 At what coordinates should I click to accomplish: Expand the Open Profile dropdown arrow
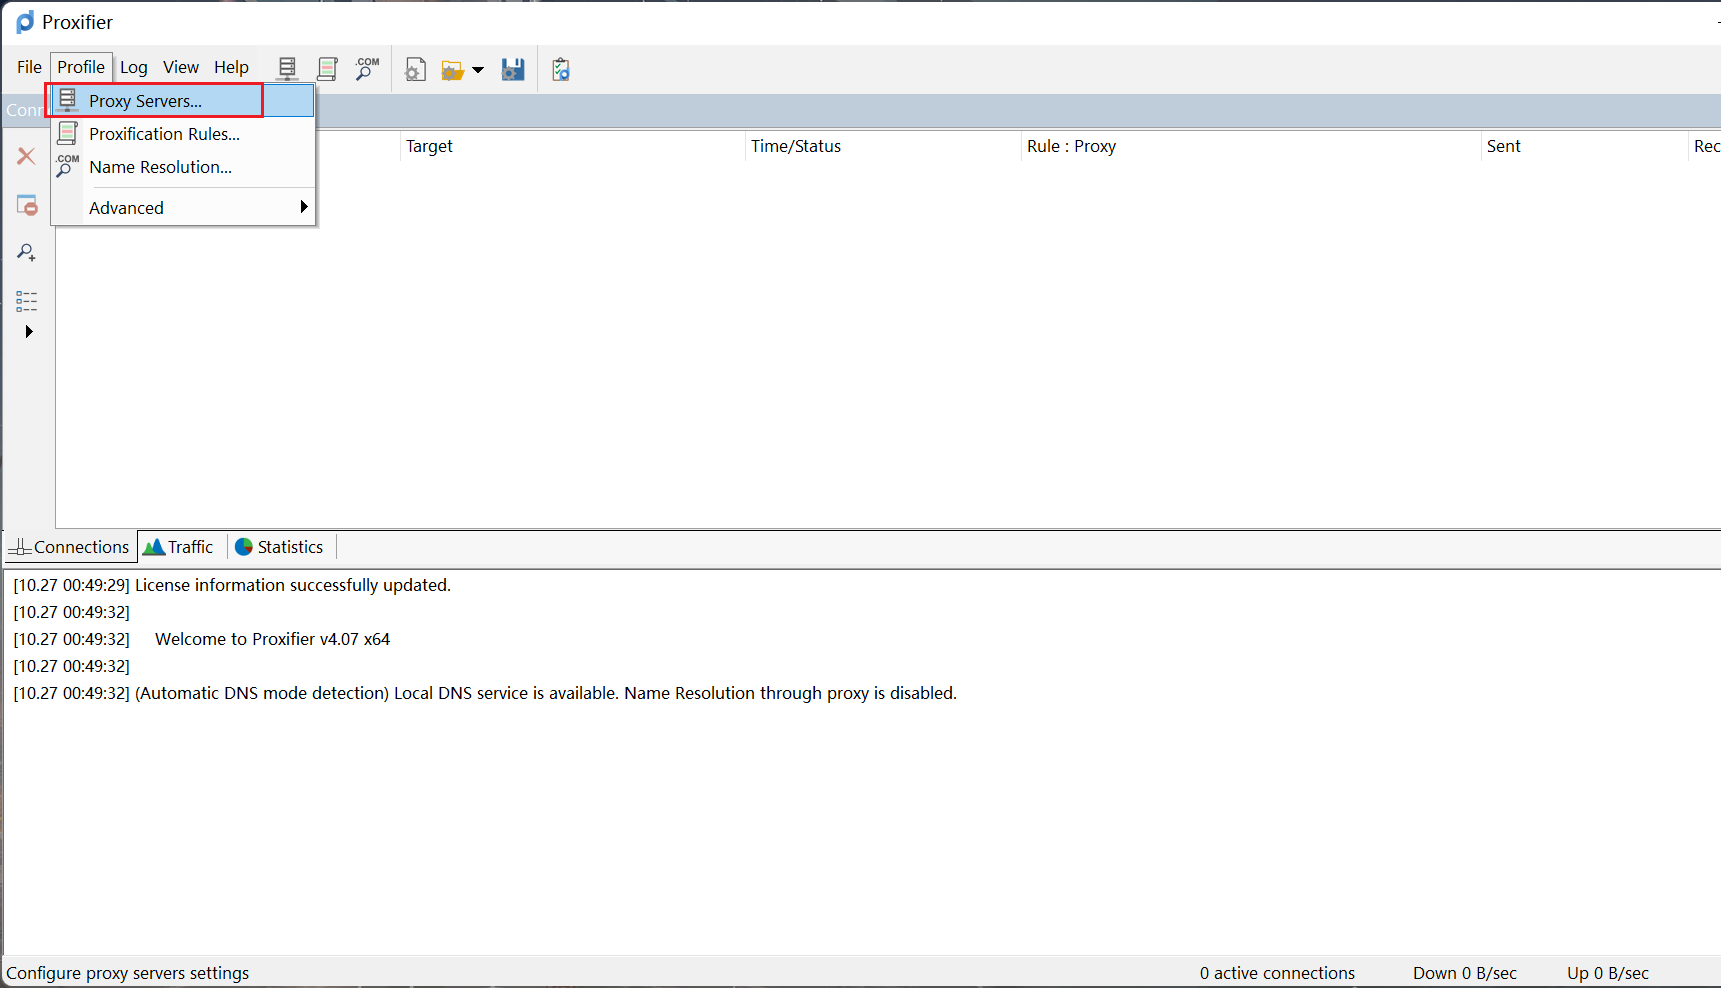coord(478,70)
